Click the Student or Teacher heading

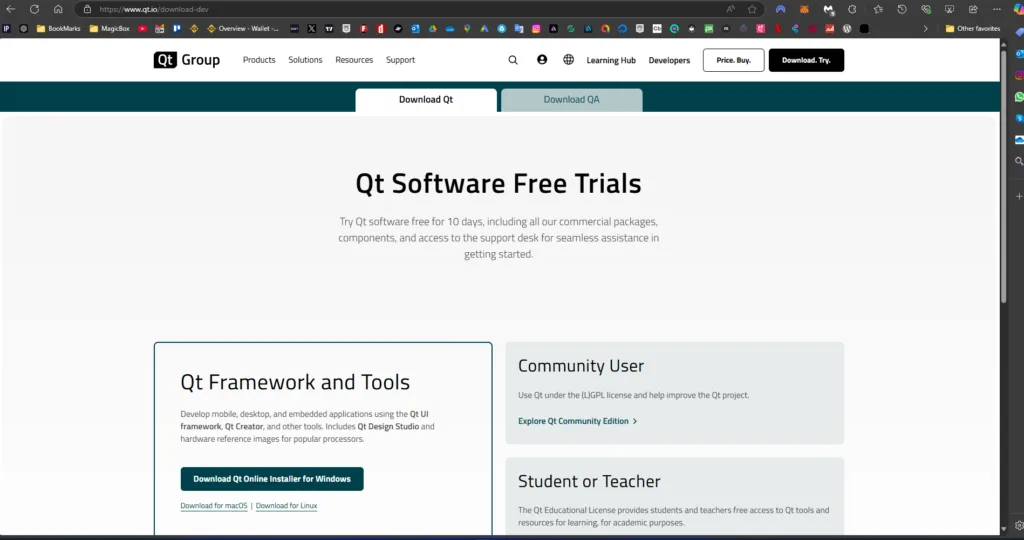589,481
